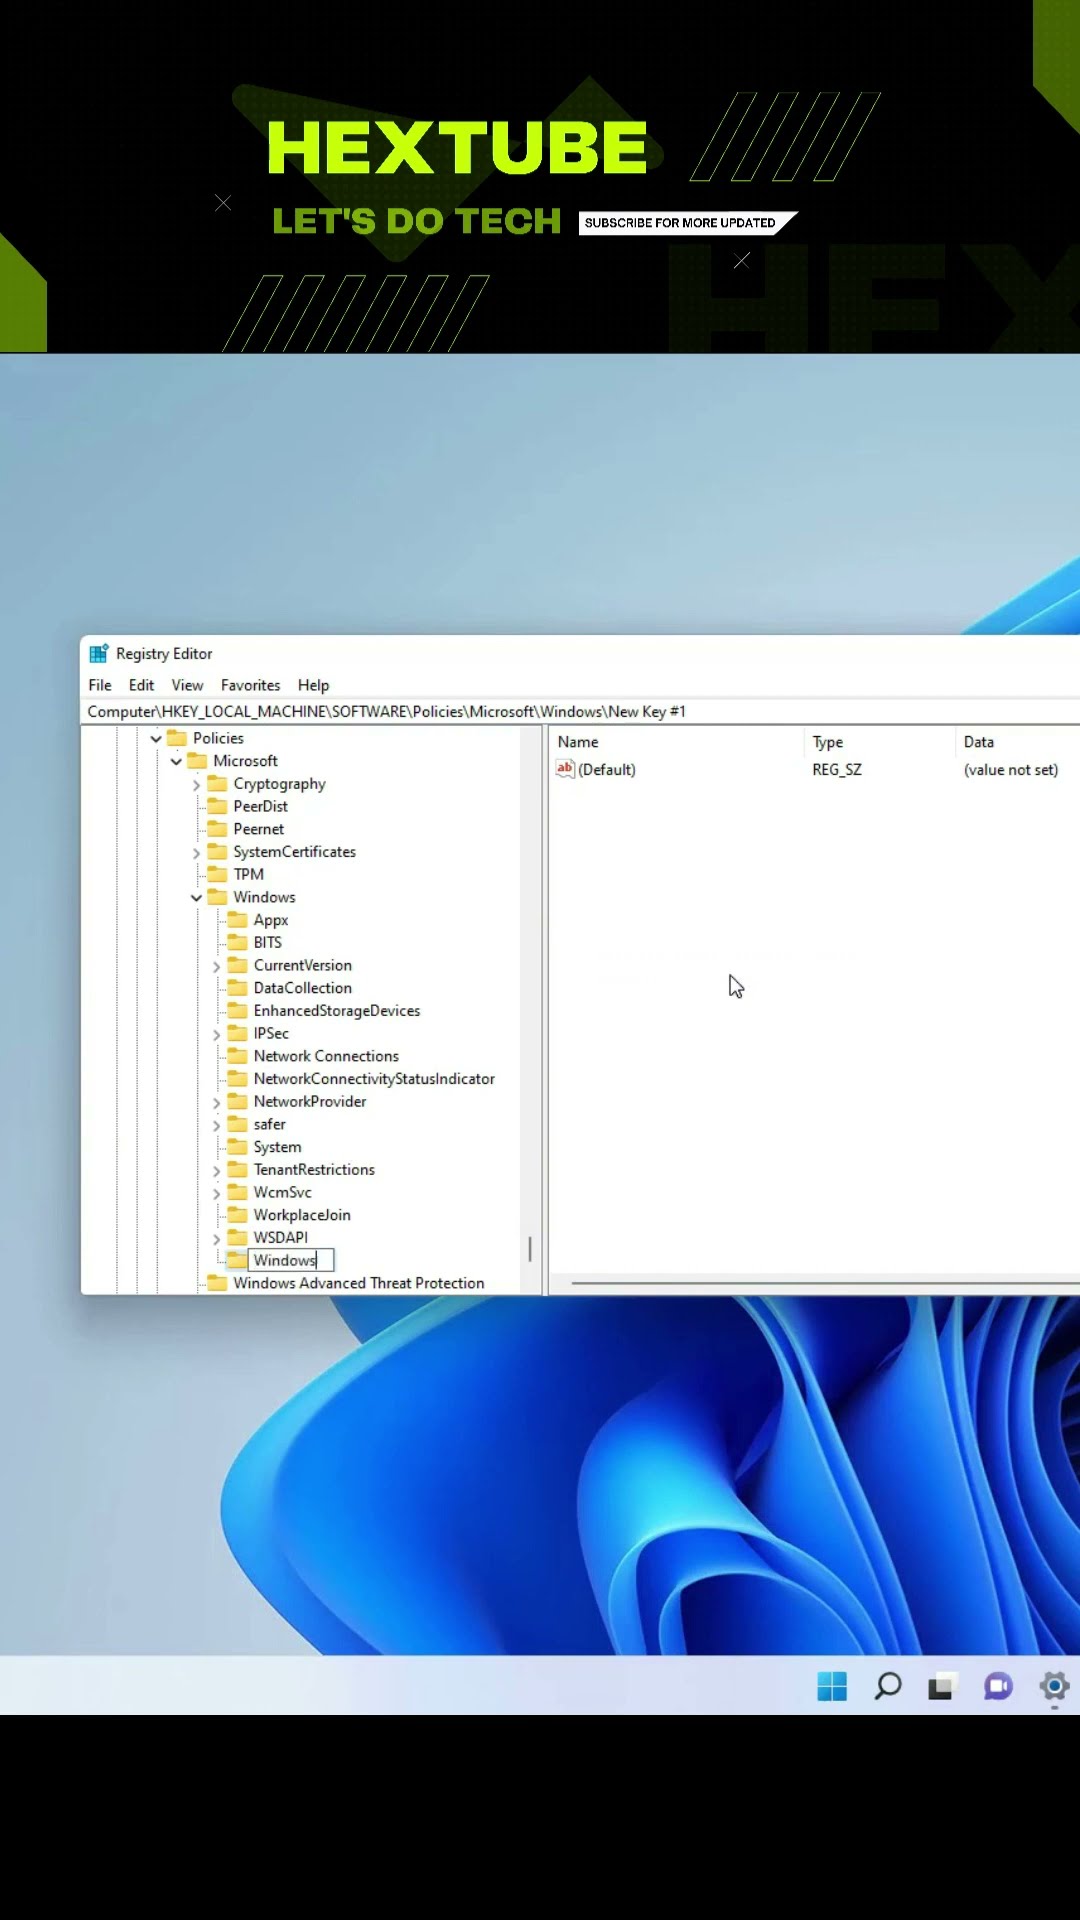Click the (Default) string value icon
The height and width of the screenshot is (1920, 1080).
coord(565,769)
